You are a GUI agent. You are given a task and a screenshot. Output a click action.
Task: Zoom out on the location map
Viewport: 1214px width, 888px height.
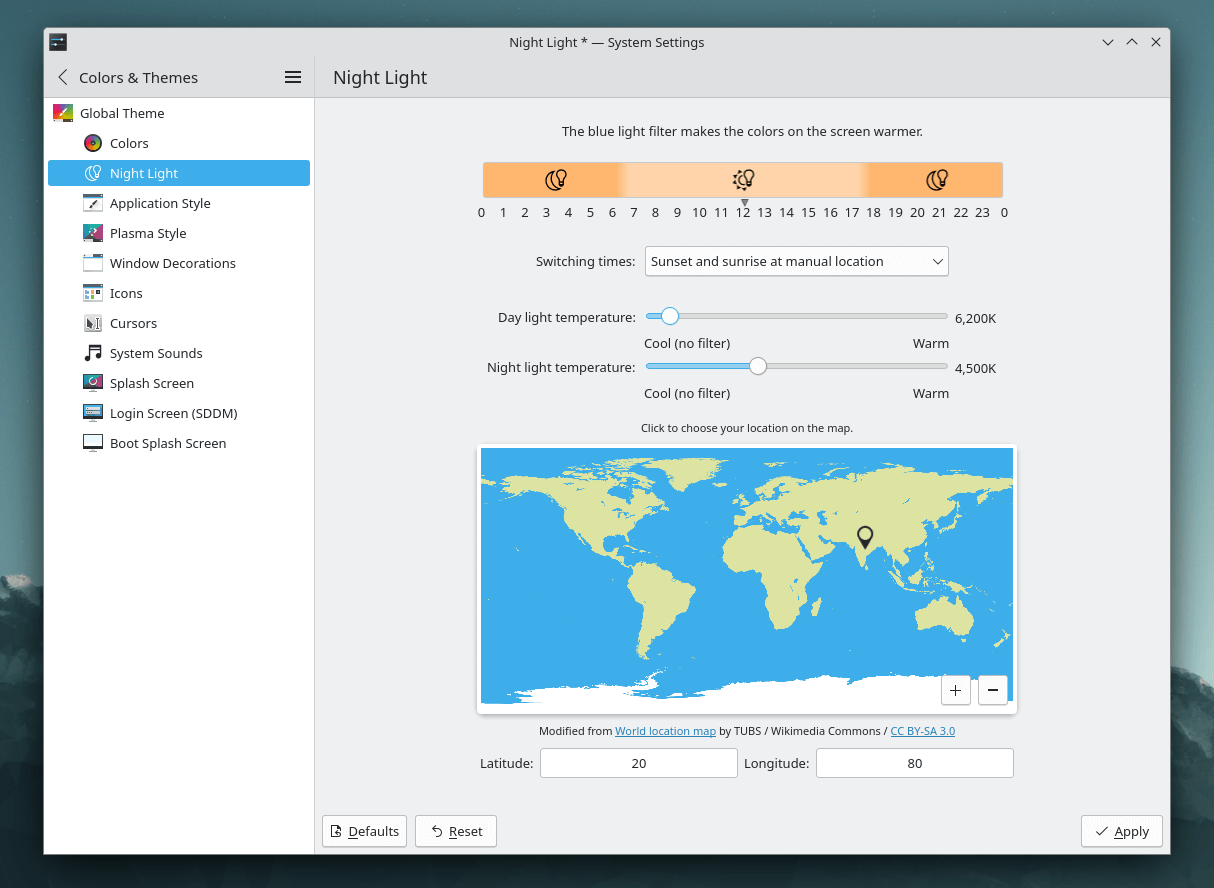992,690
